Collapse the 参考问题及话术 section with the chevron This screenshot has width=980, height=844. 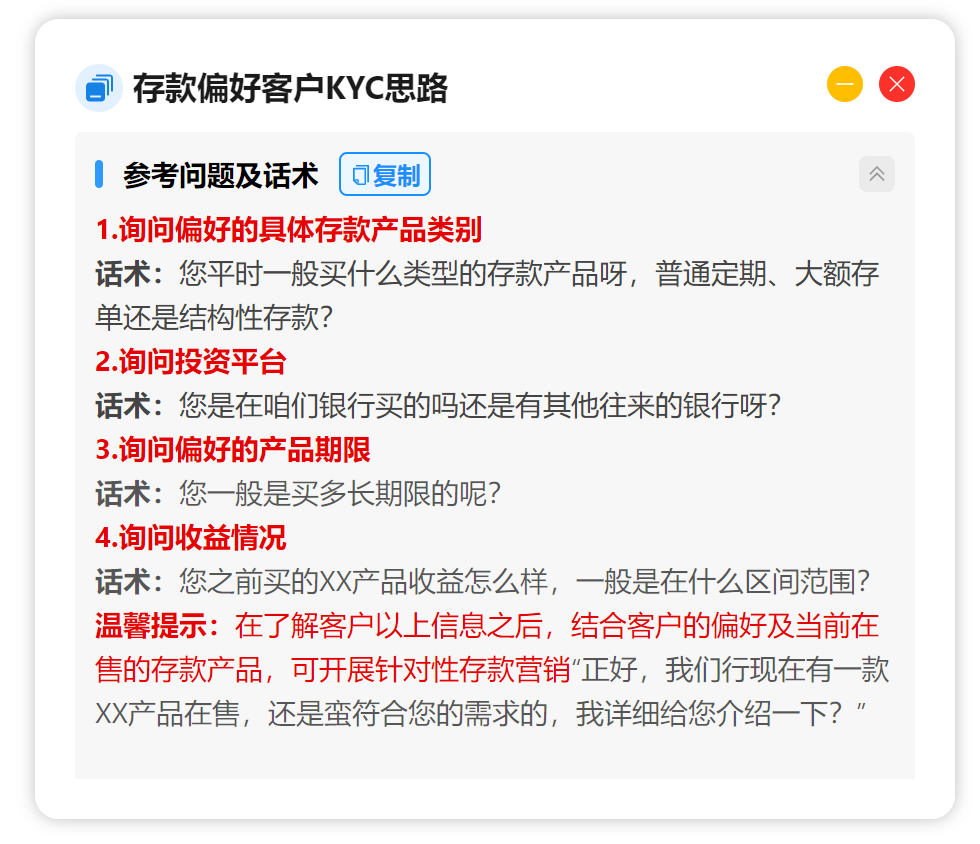tap(876, 174)
